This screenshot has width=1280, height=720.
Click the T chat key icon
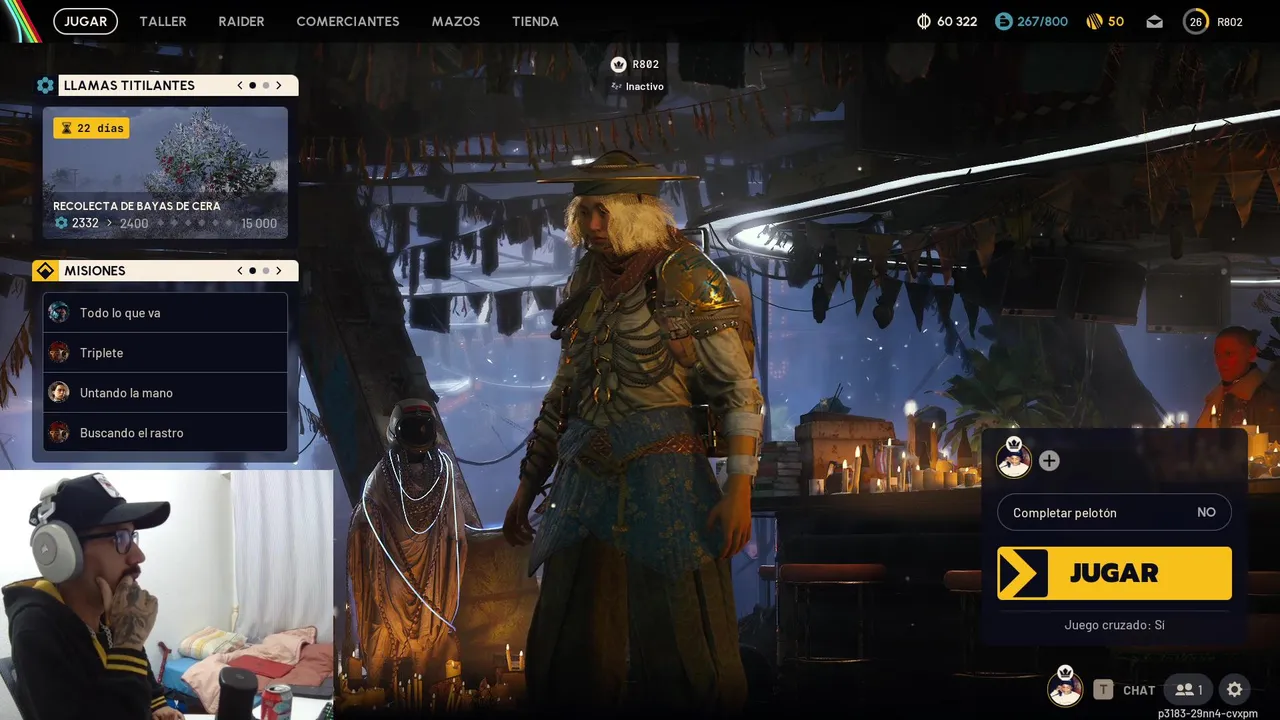pos(1103,689)
